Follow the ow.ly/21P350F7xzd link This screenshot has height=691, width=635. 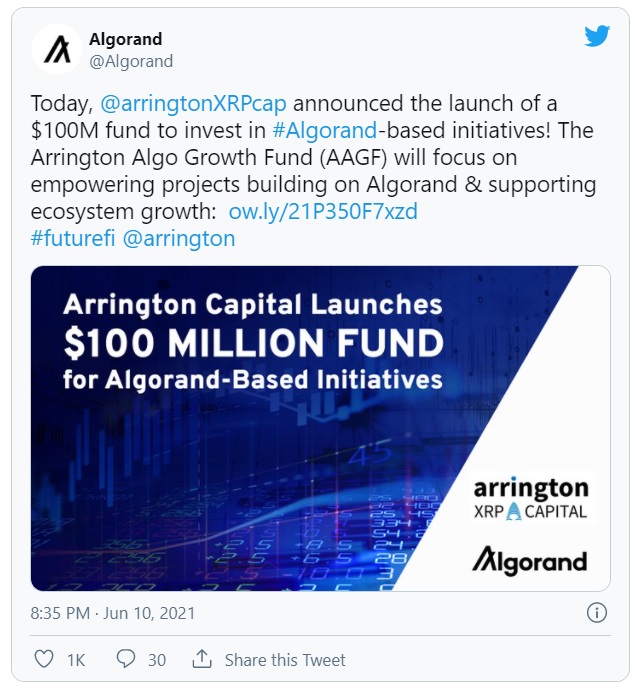pos(321,212)
